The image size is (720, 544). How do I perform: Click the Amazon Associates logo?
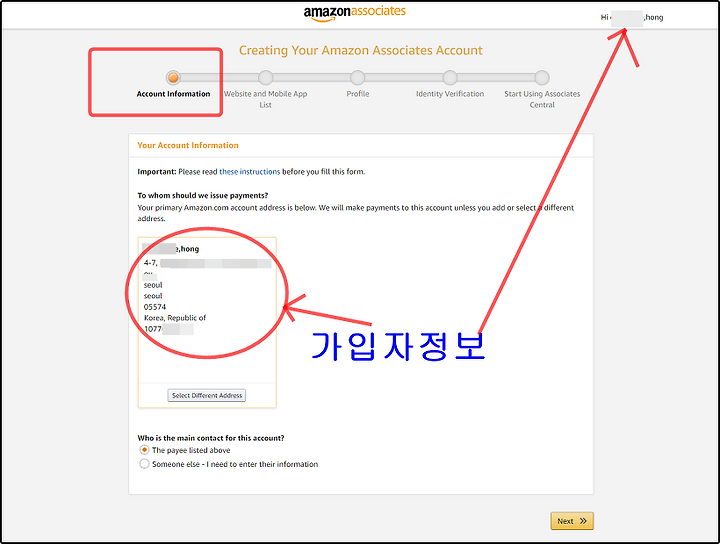(x=354, y=12)
